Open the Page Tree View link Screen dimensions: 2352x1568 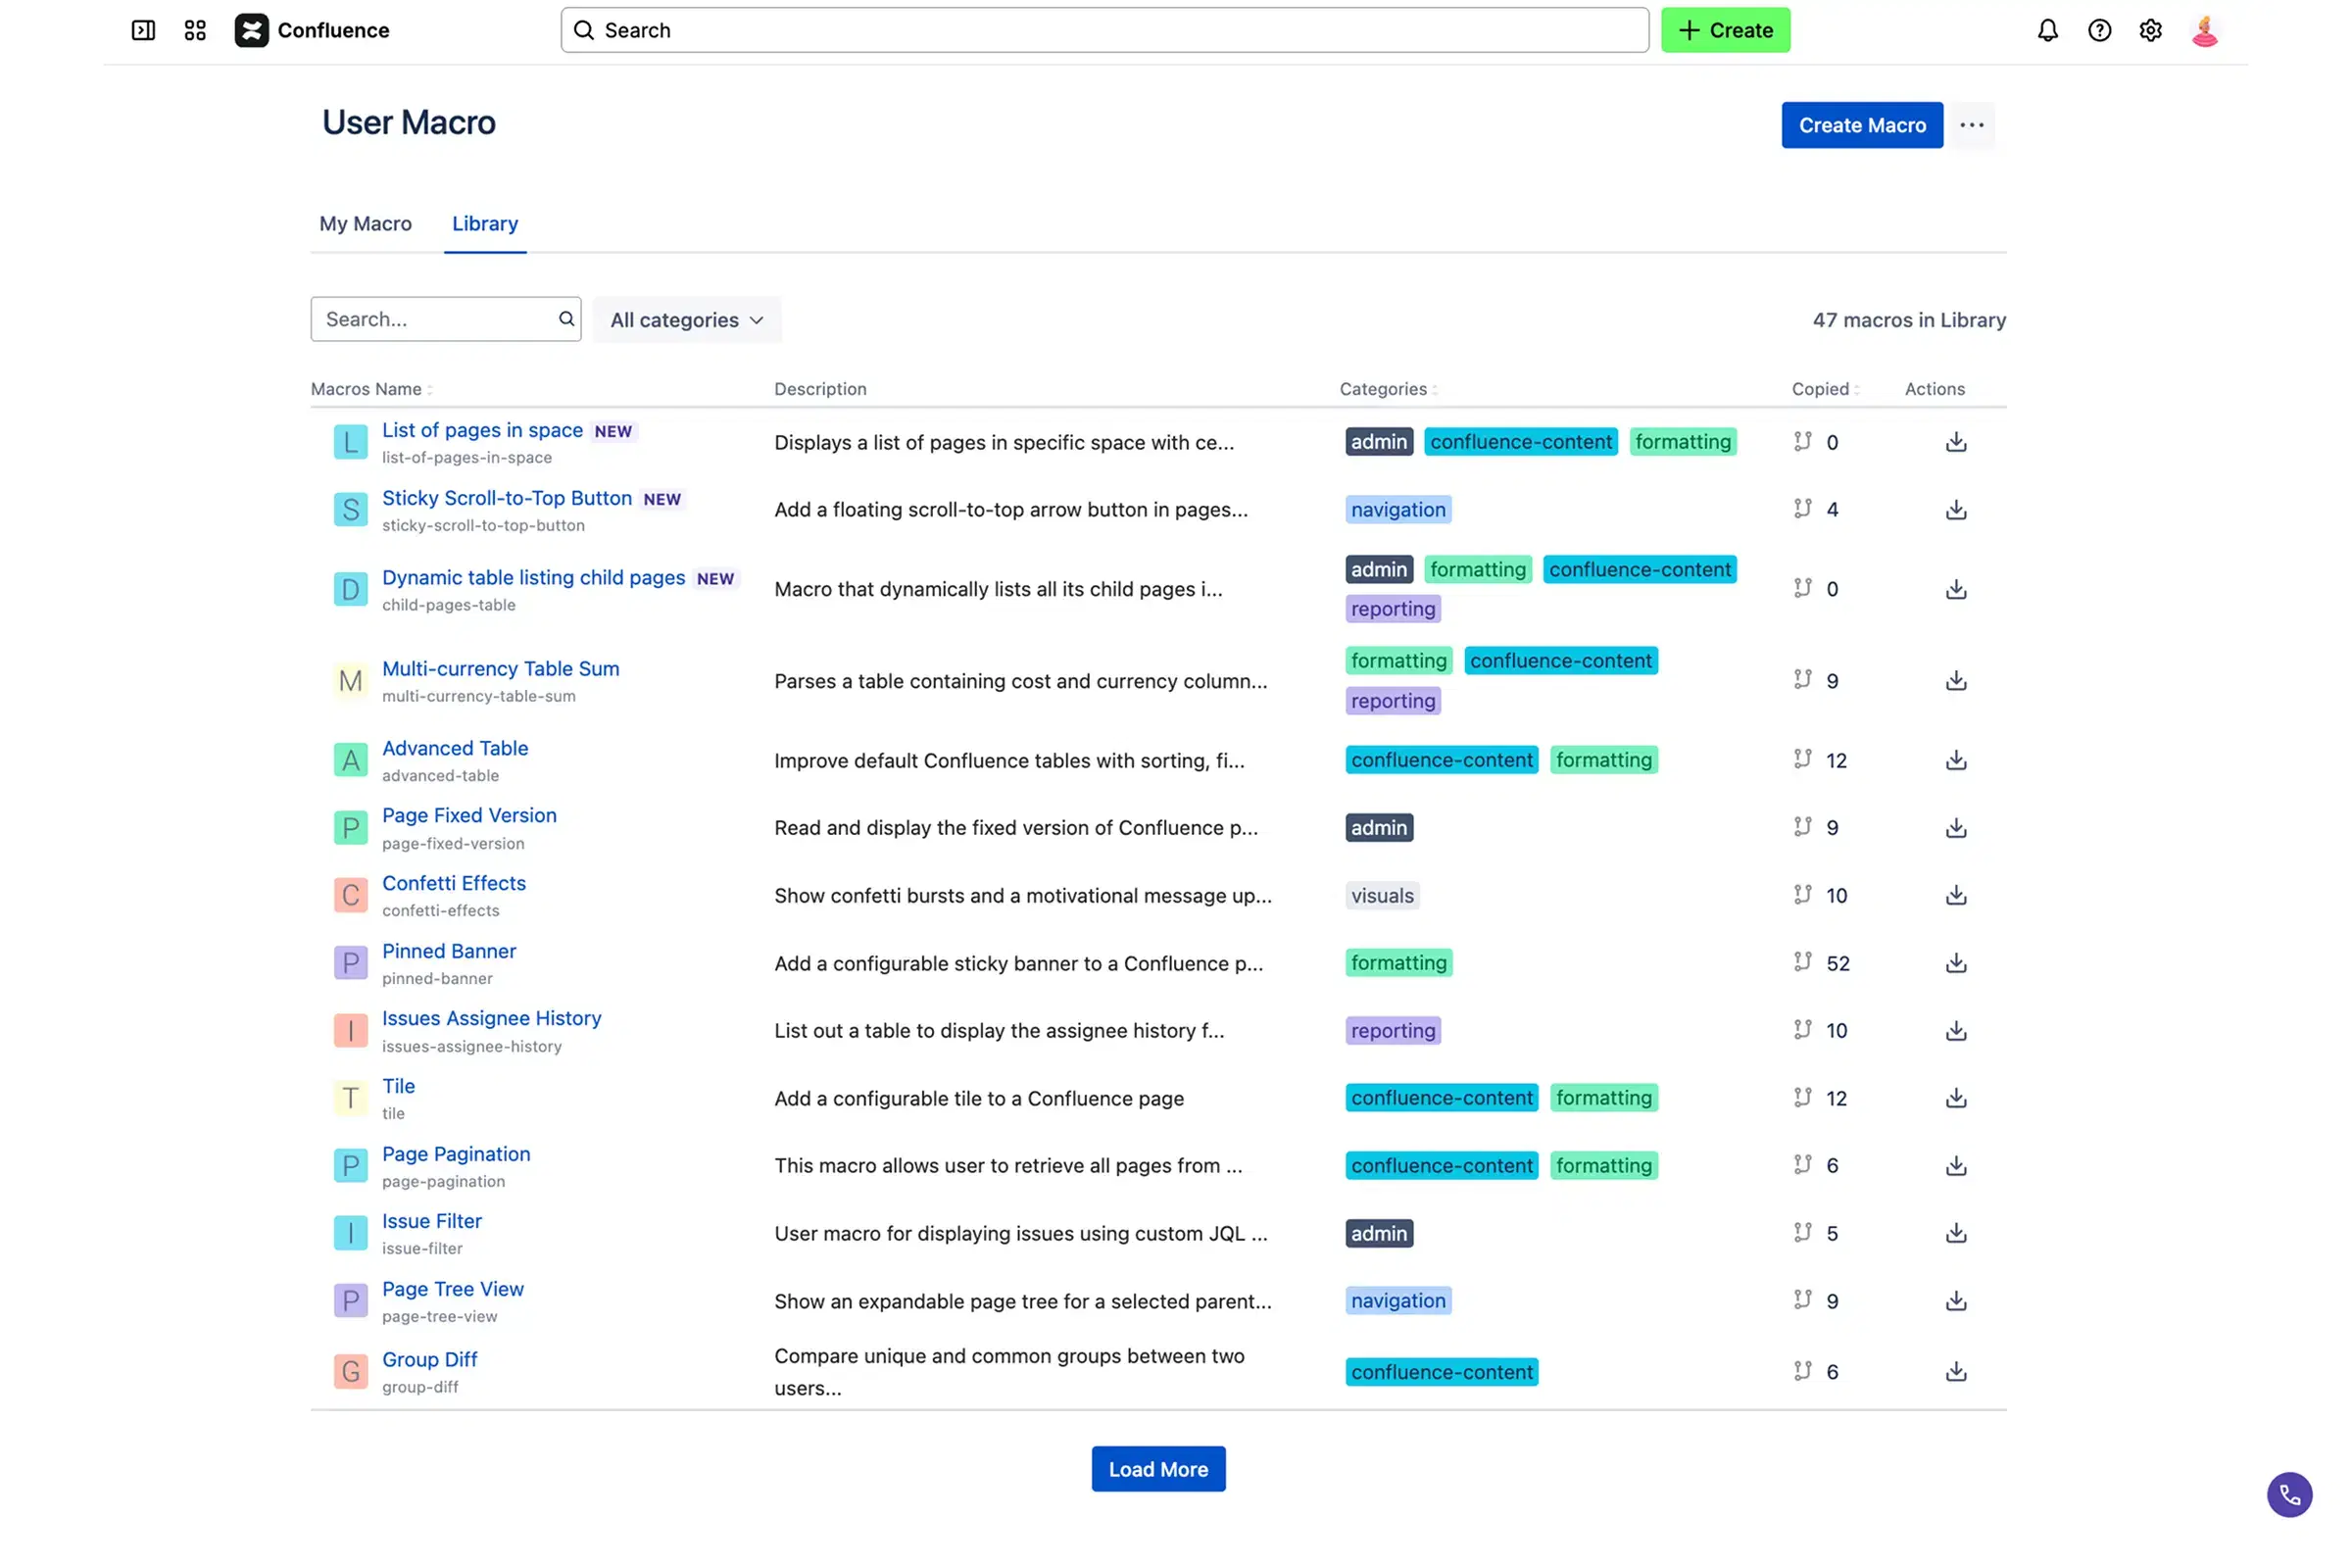[453, 1290]
